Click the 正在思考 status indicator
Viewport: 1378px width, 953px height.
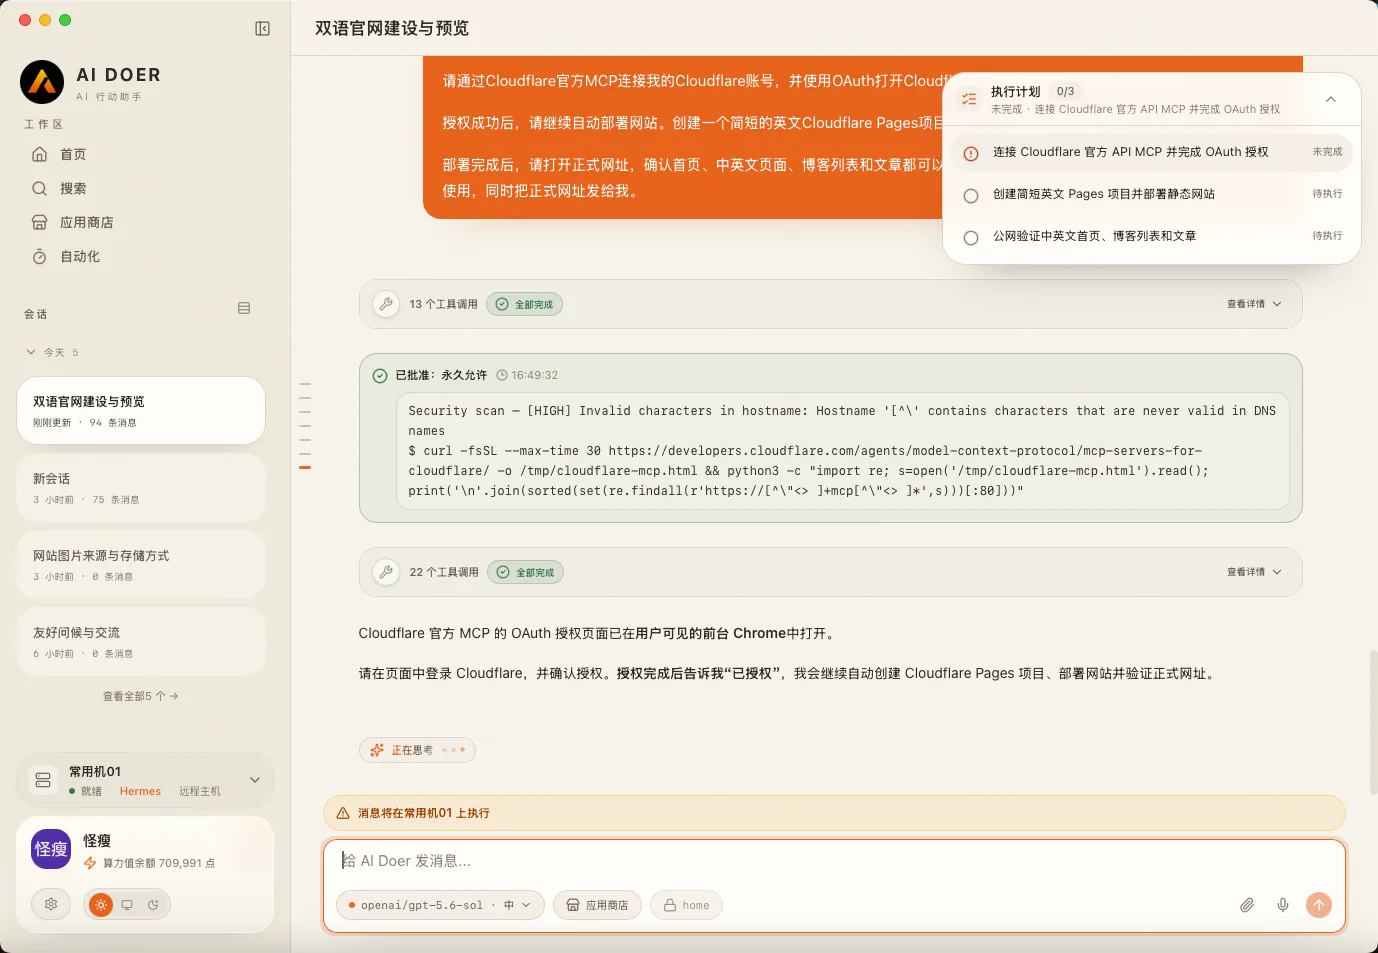tap(417, 750)
